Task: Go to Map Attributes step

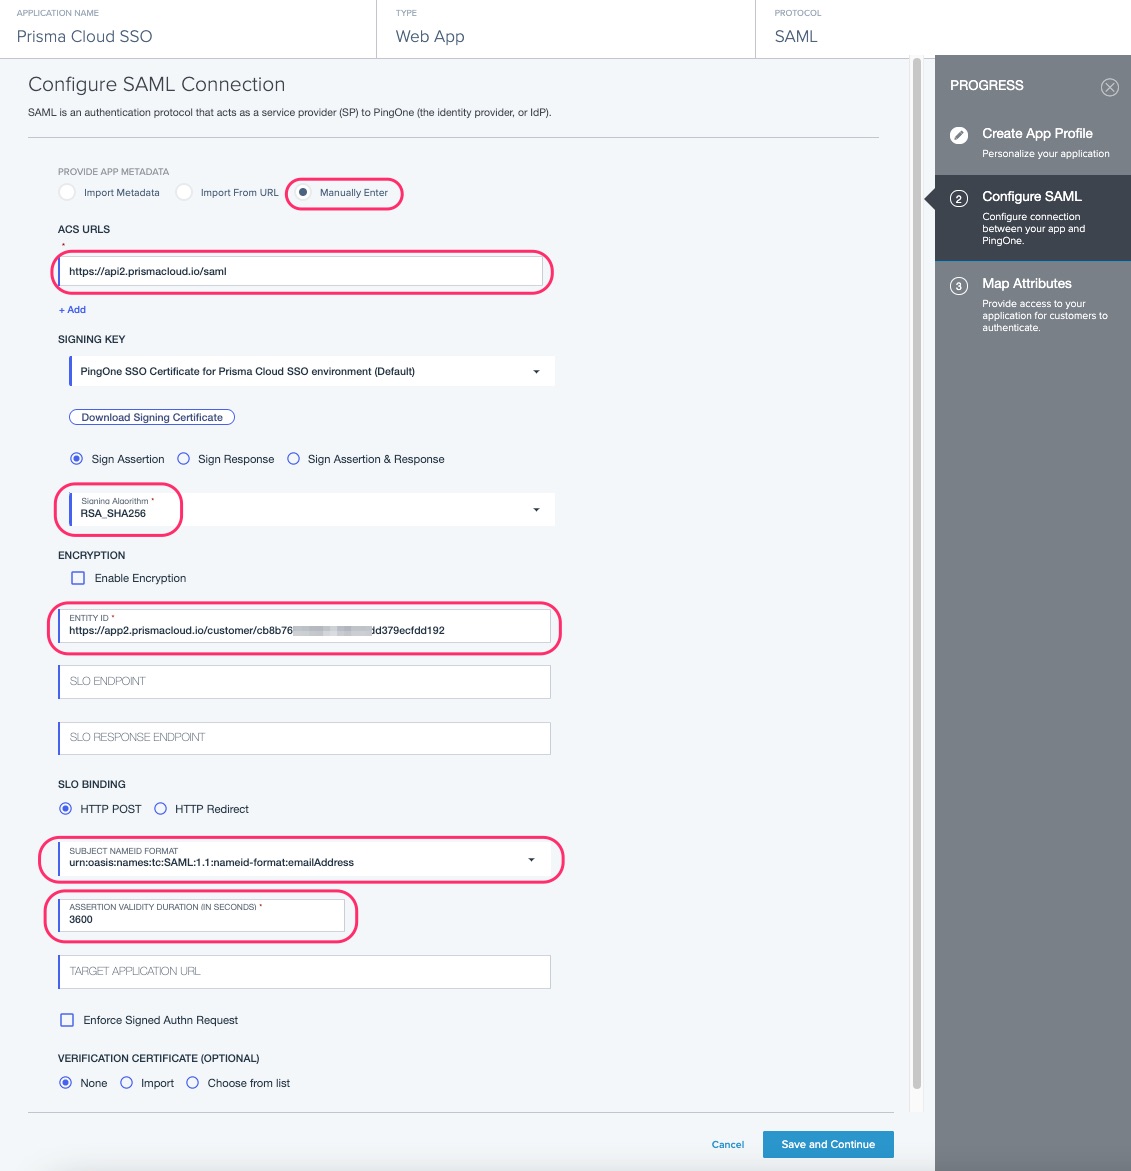Action: (1032, 305)
